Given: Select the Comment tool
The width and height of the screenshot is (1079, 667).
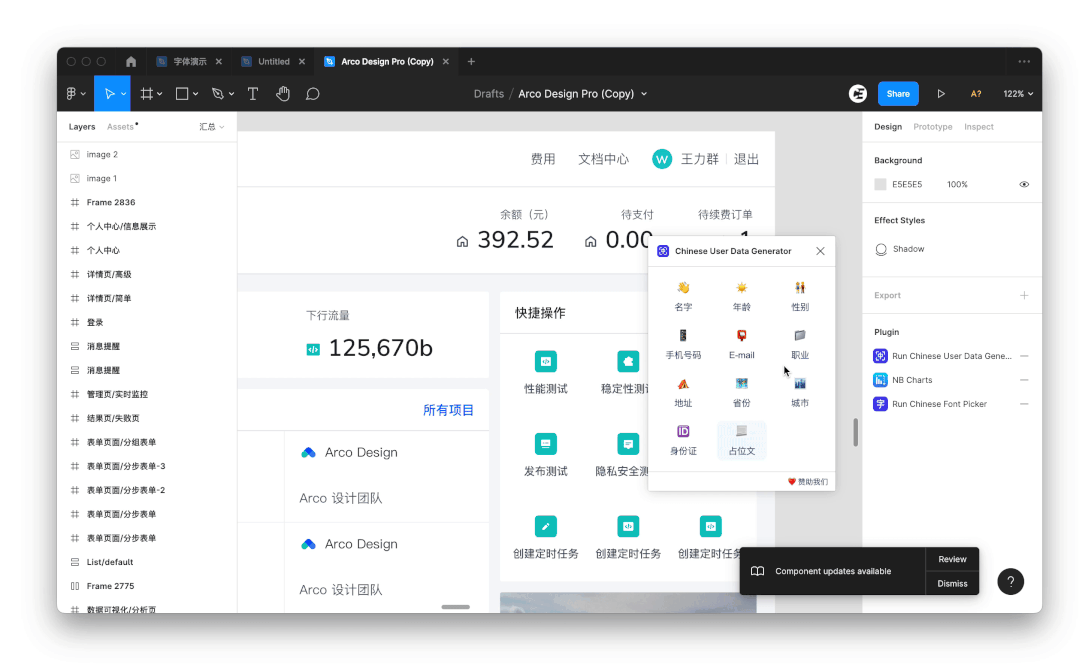Looking at the screenshot, I should point(313,94).
